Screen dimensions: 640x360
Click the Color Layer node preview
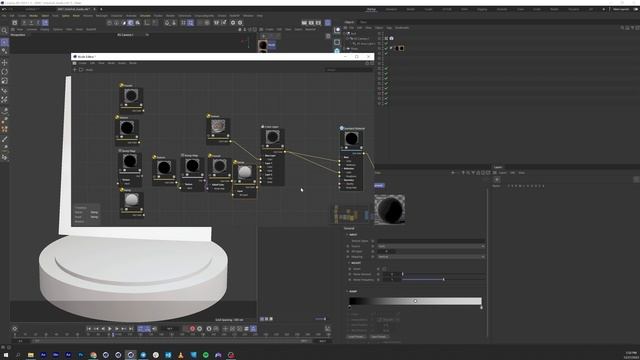272,136
